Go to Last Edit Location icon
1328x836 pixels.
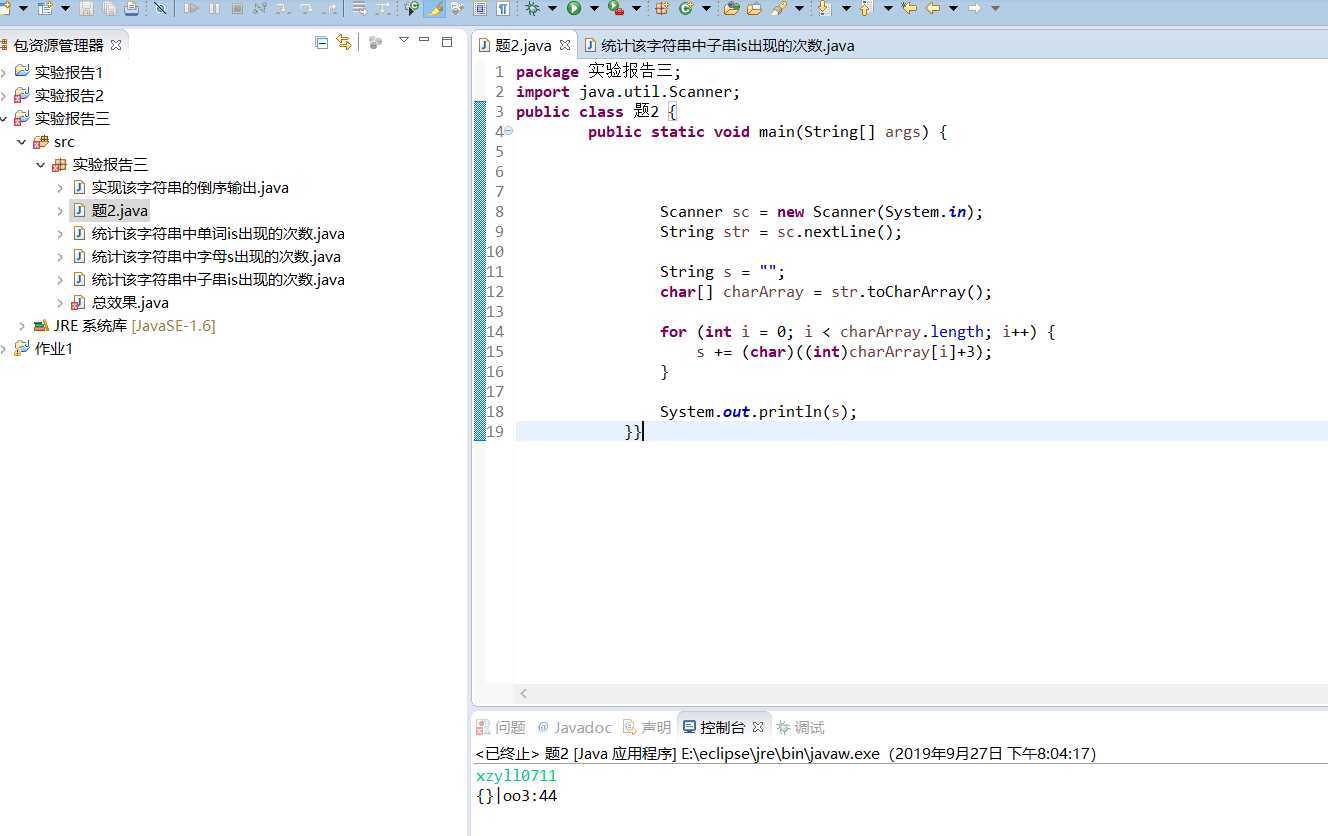point(909,8)
